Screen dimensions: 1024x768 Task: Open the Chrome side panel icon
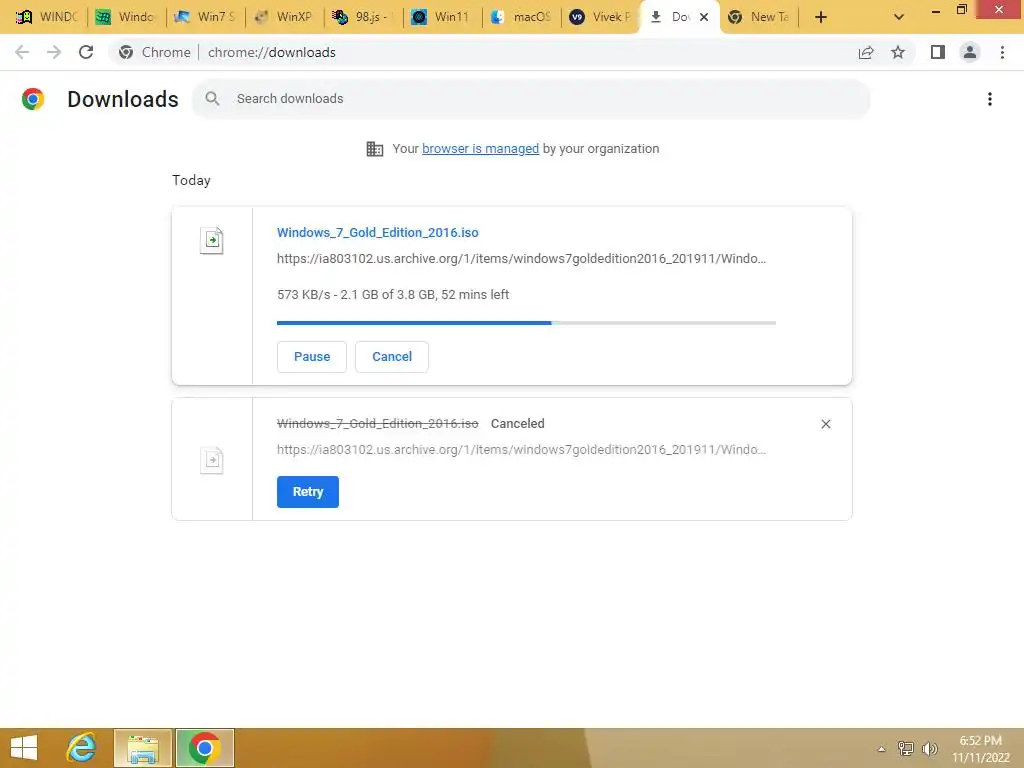point(938,52)
